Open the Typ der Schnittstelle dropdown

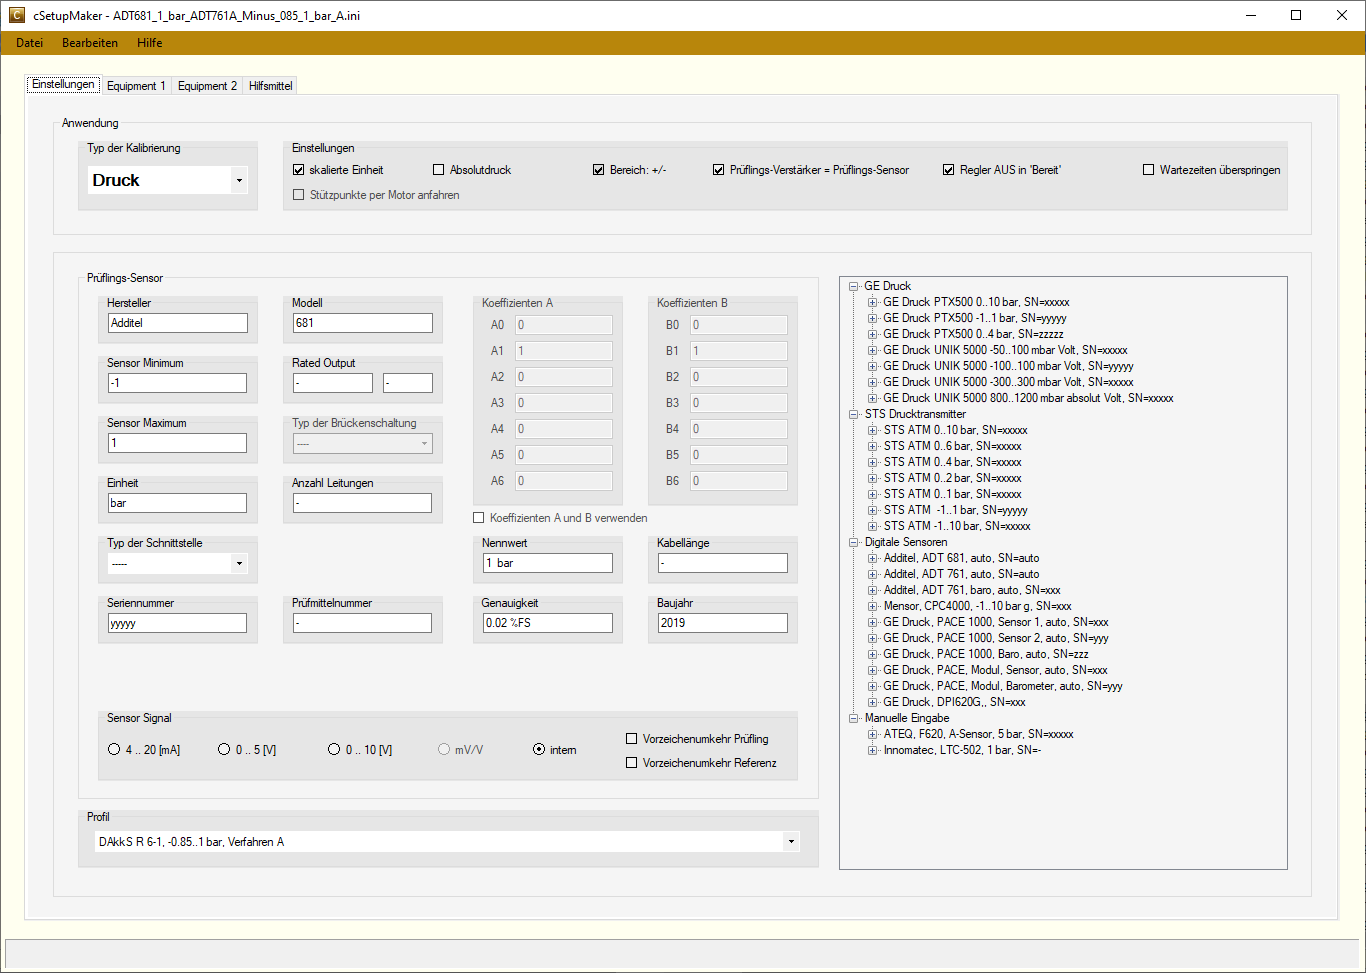click(237, 563)
